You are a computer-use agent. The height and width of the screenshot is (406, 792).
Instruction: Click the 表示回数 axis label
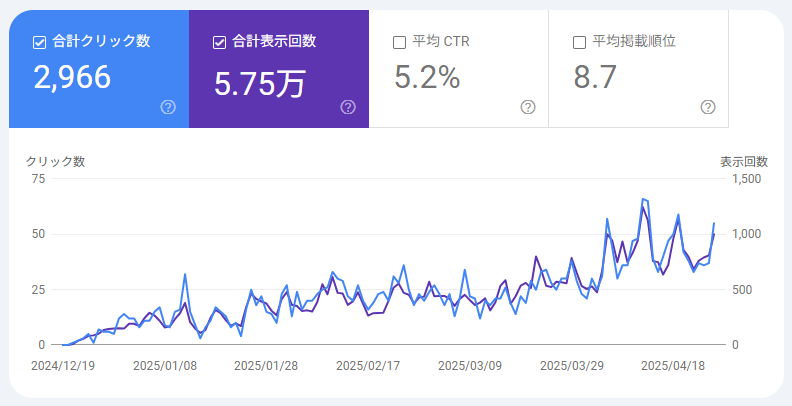coord(744,162)
